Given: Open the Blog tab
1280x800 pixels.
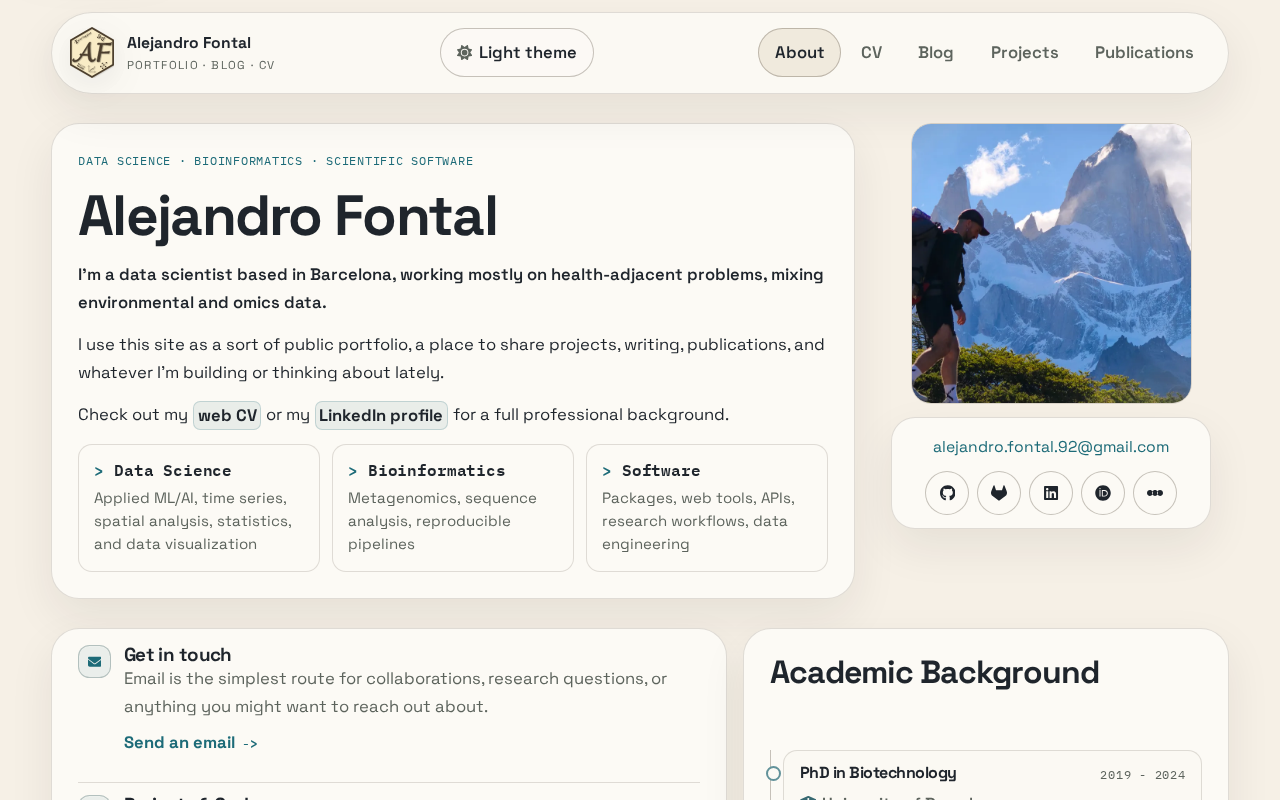Looking at the screenshot, I should [936, 53].
